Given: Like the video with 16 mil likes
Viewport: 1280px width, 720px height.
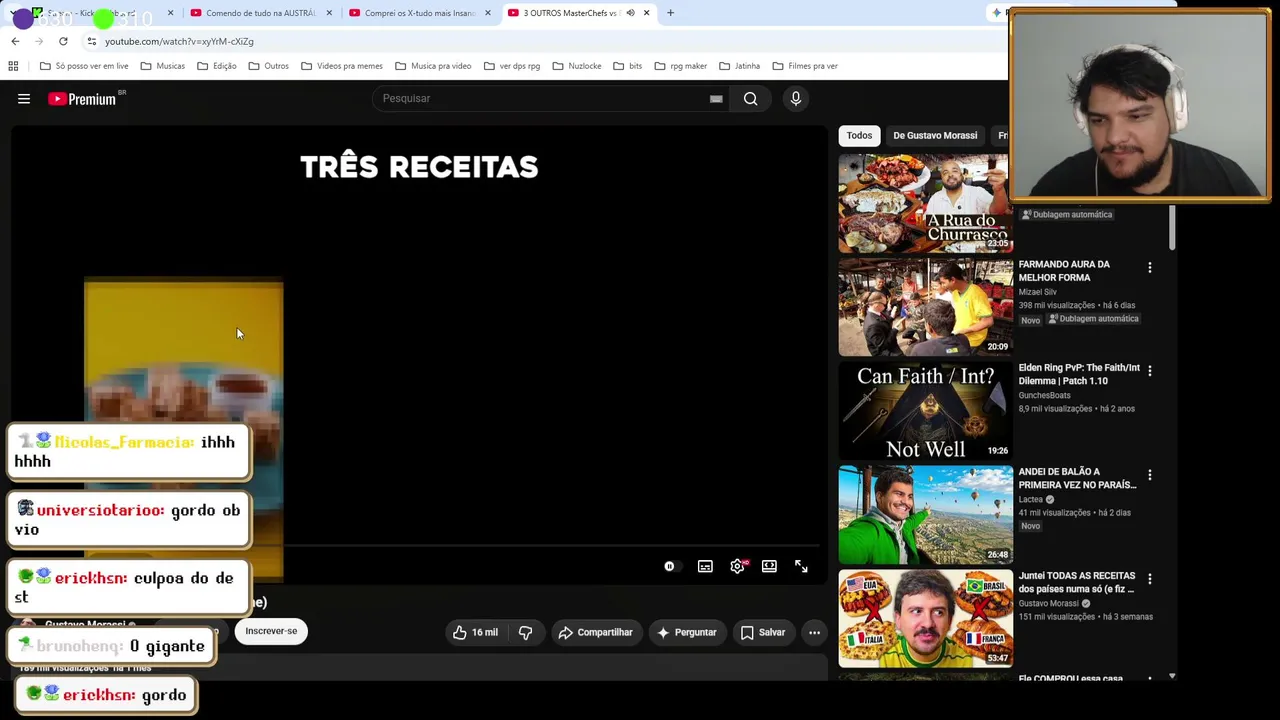Looking at the screenshot, I should (x=475, y=632).
